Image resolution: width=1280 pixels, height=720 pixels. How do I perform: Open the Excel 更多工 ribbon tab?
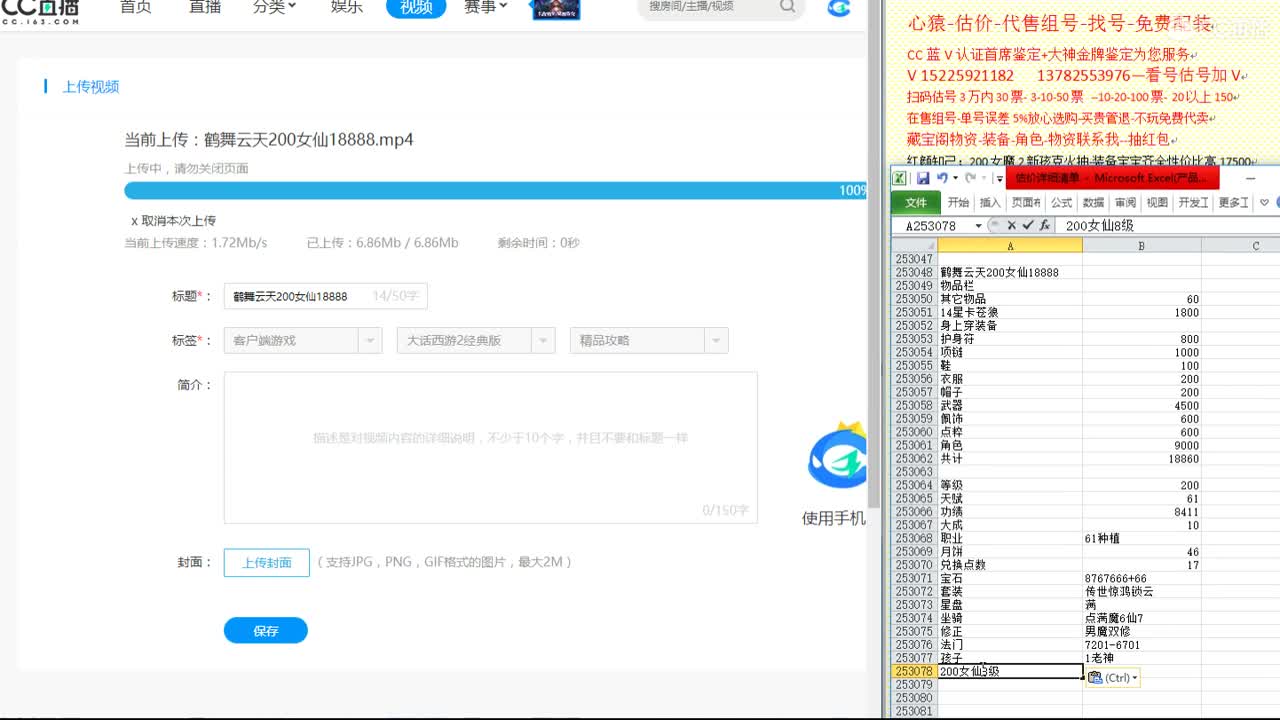pyautogui.click(x=1234, y=202)
